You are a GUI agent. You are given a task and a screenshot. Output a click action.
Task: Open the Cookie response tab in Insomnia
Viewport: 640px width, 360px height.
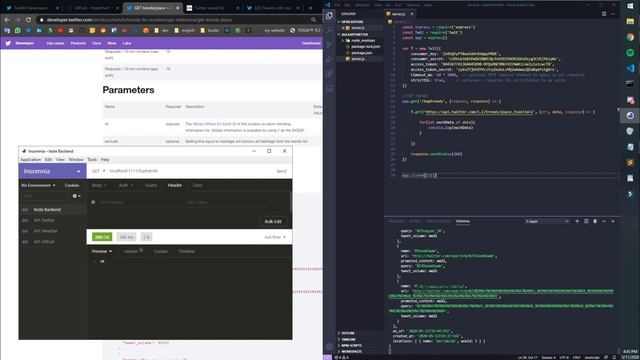(160, 251)
